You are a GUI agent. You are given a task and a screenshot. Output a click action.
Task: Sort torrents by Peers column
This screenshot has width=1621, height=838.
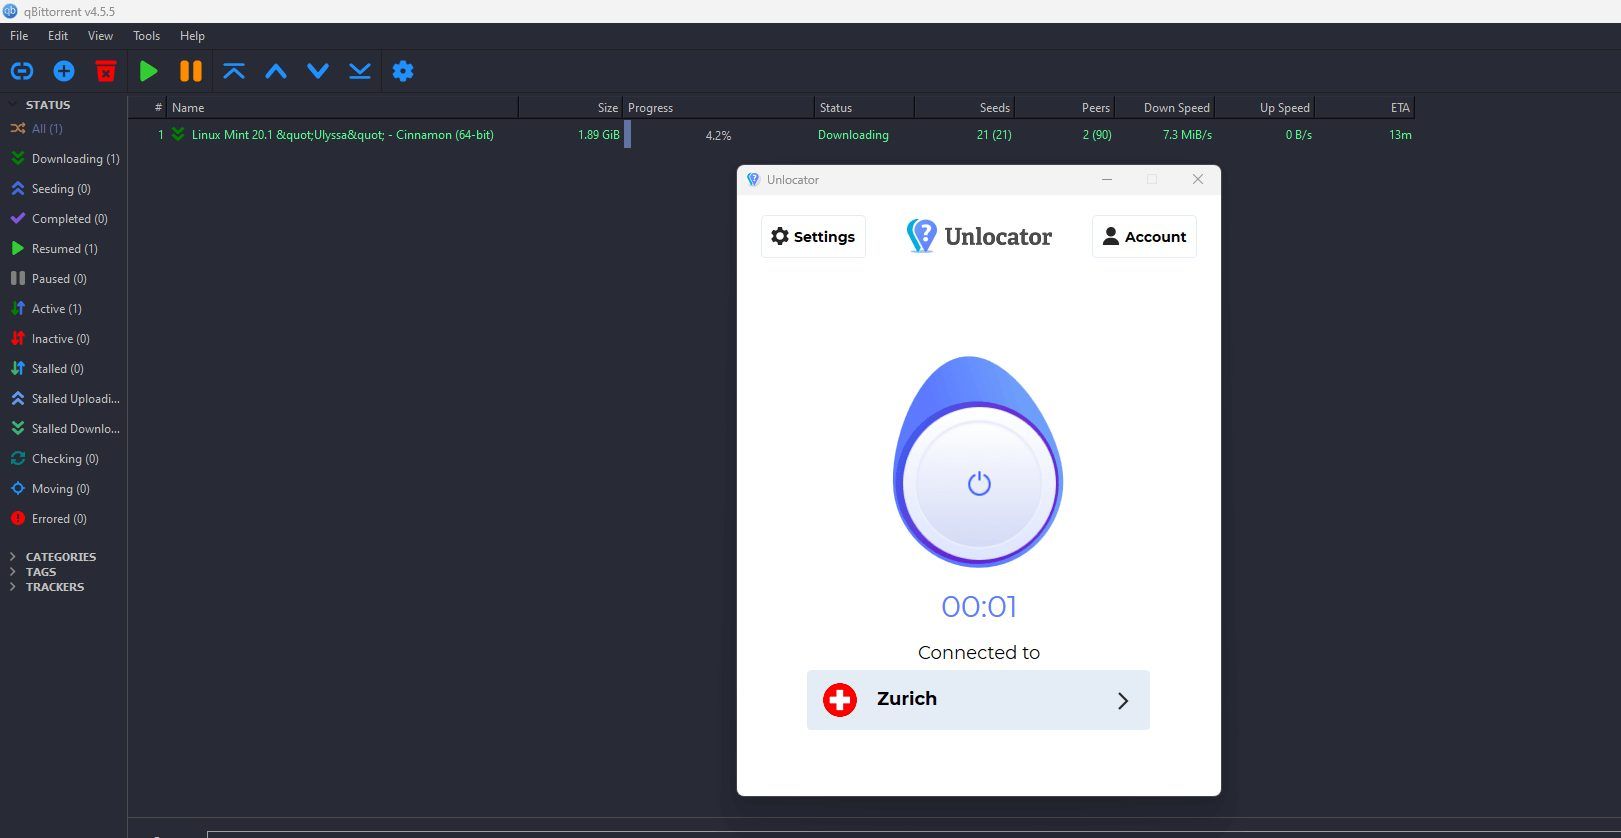[1064, 108]
